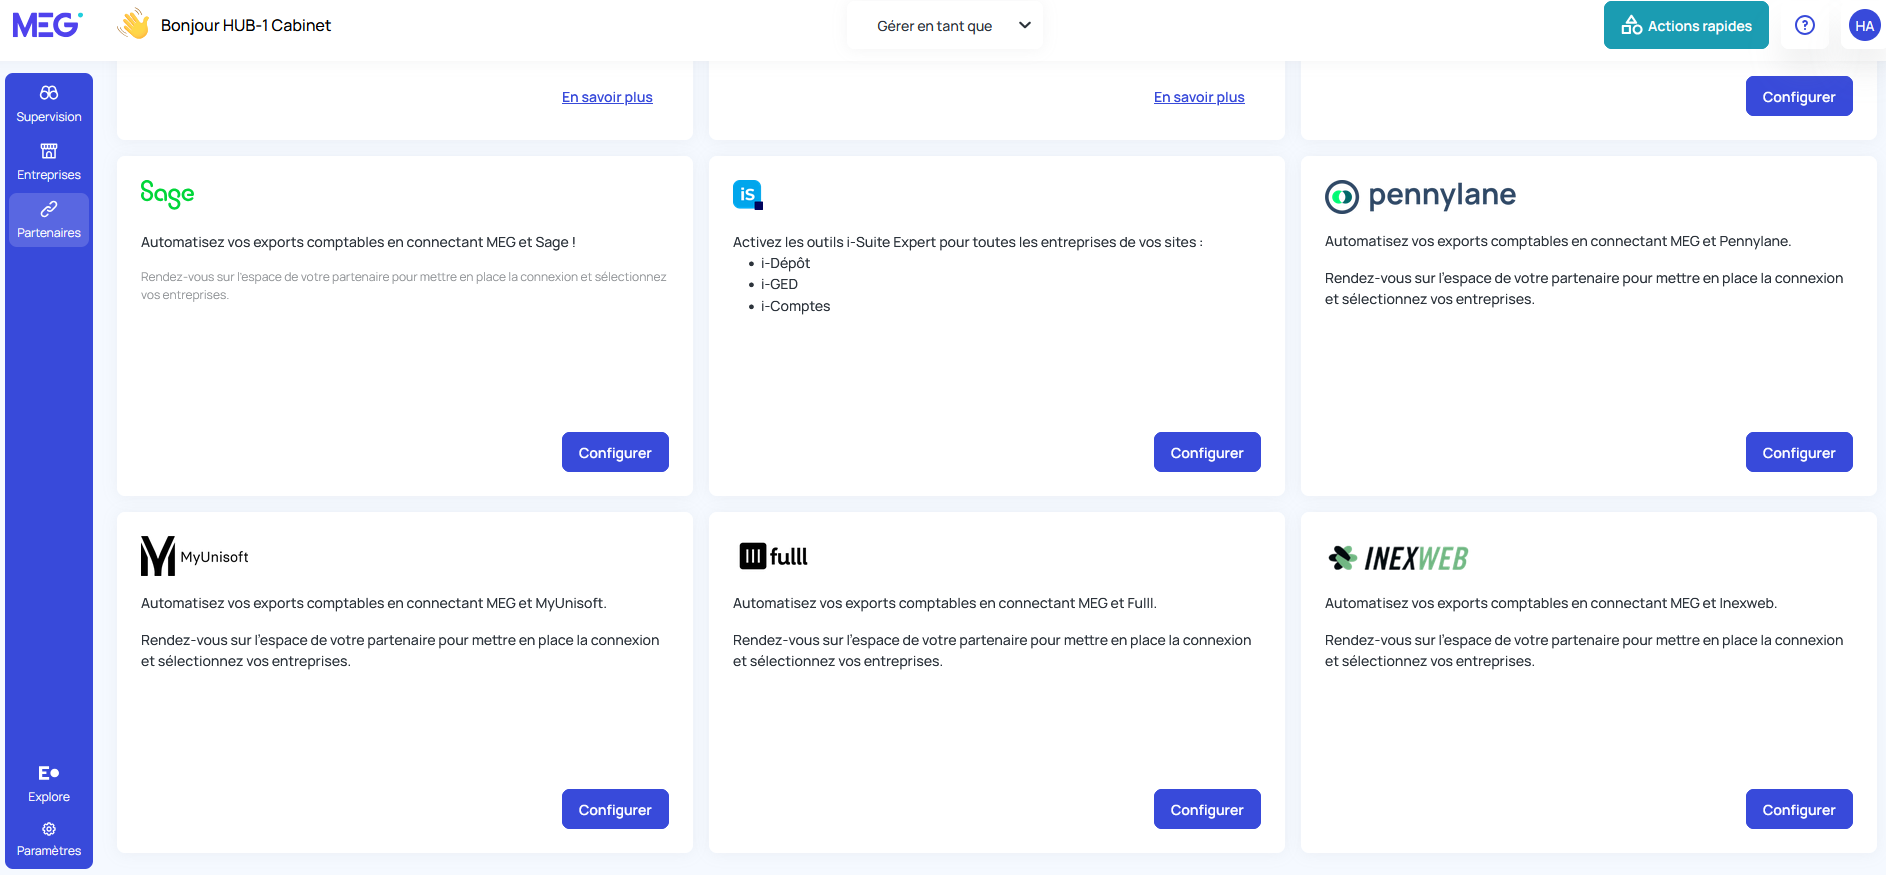The image size is (1886, 875).
Task: Open the Supervision section
Action: coord(49,103)
